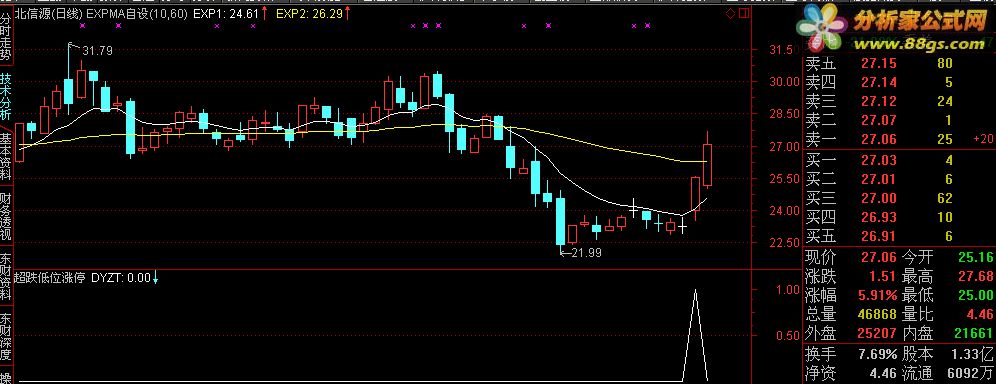Screen dimensions: 996x384
Task: Click the 总量 value 46868
Action: (x=877, y=314)
